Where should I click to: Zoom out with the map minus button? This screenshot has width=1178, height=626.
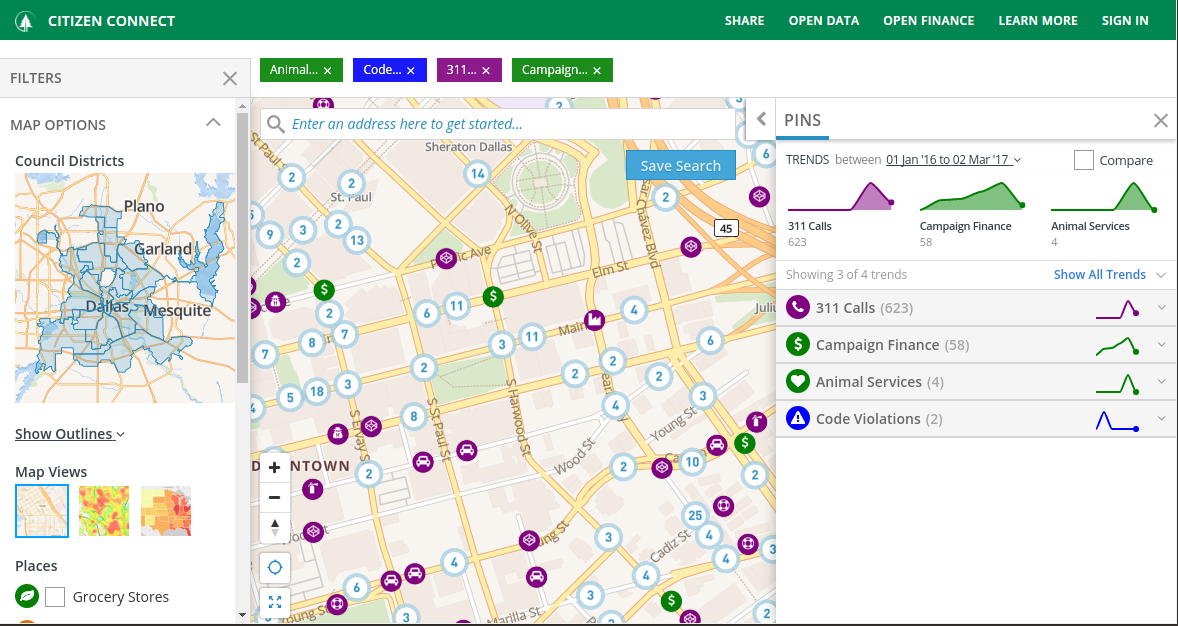pyautogui.click(x=274, y=497)
